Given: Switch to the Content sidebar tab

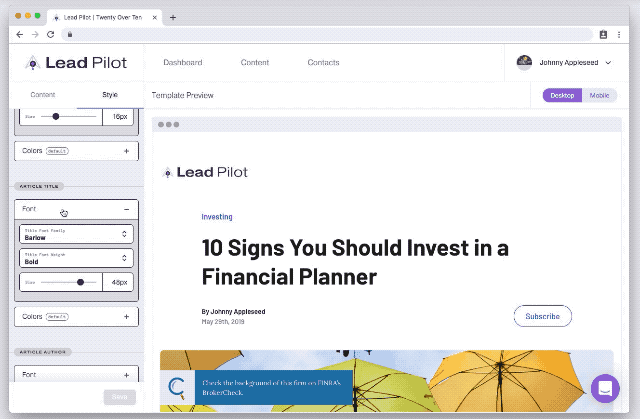Looking at the screenshot, I should click(43, 95).
